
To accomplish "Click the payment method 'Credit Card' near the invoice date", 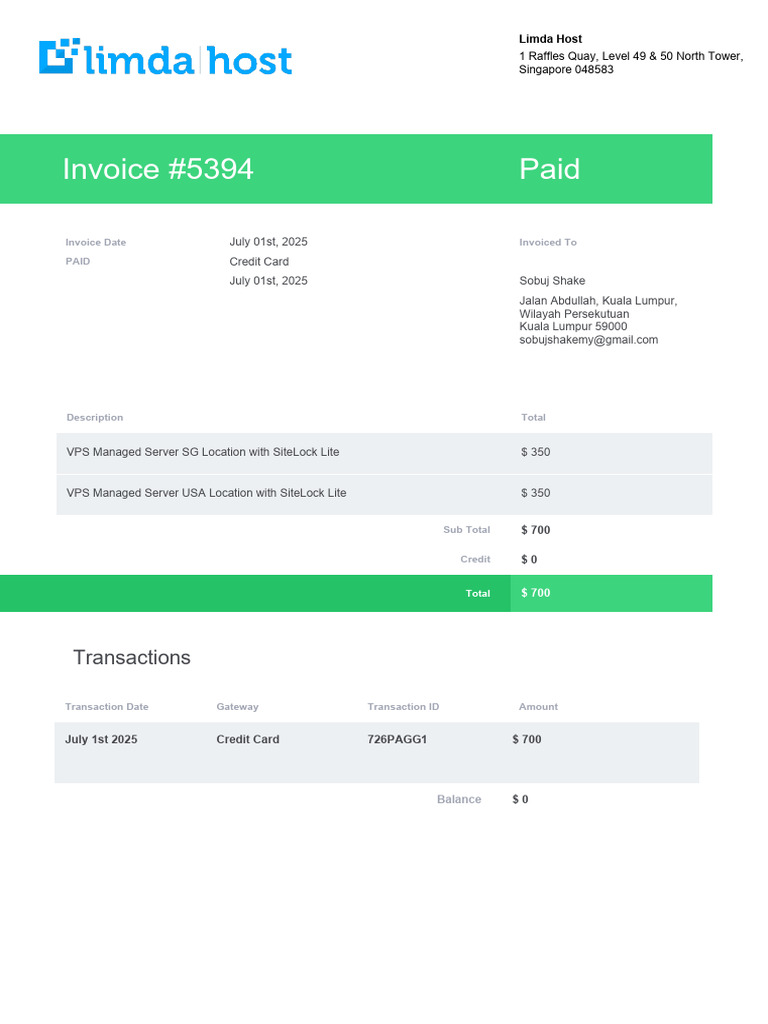I will [x=259, y=261].
